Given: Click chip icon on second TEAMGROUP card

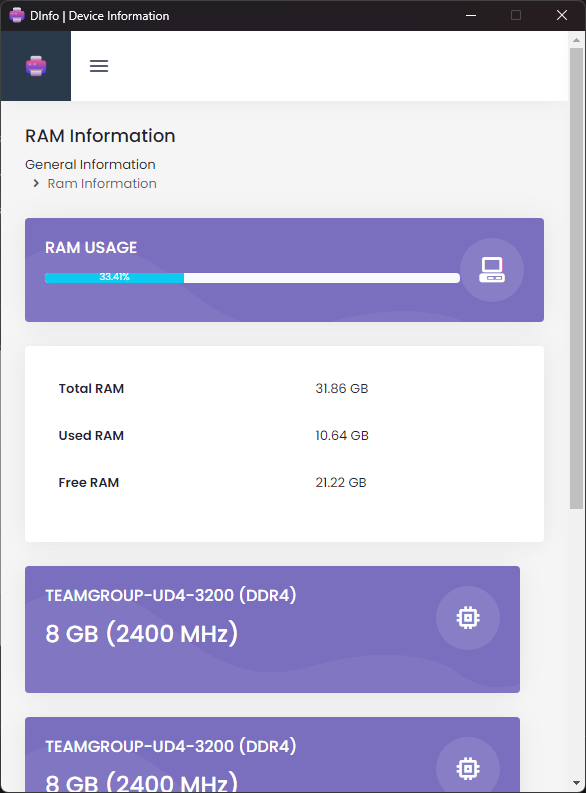Looking at the screenshot, I should (468, 769).
